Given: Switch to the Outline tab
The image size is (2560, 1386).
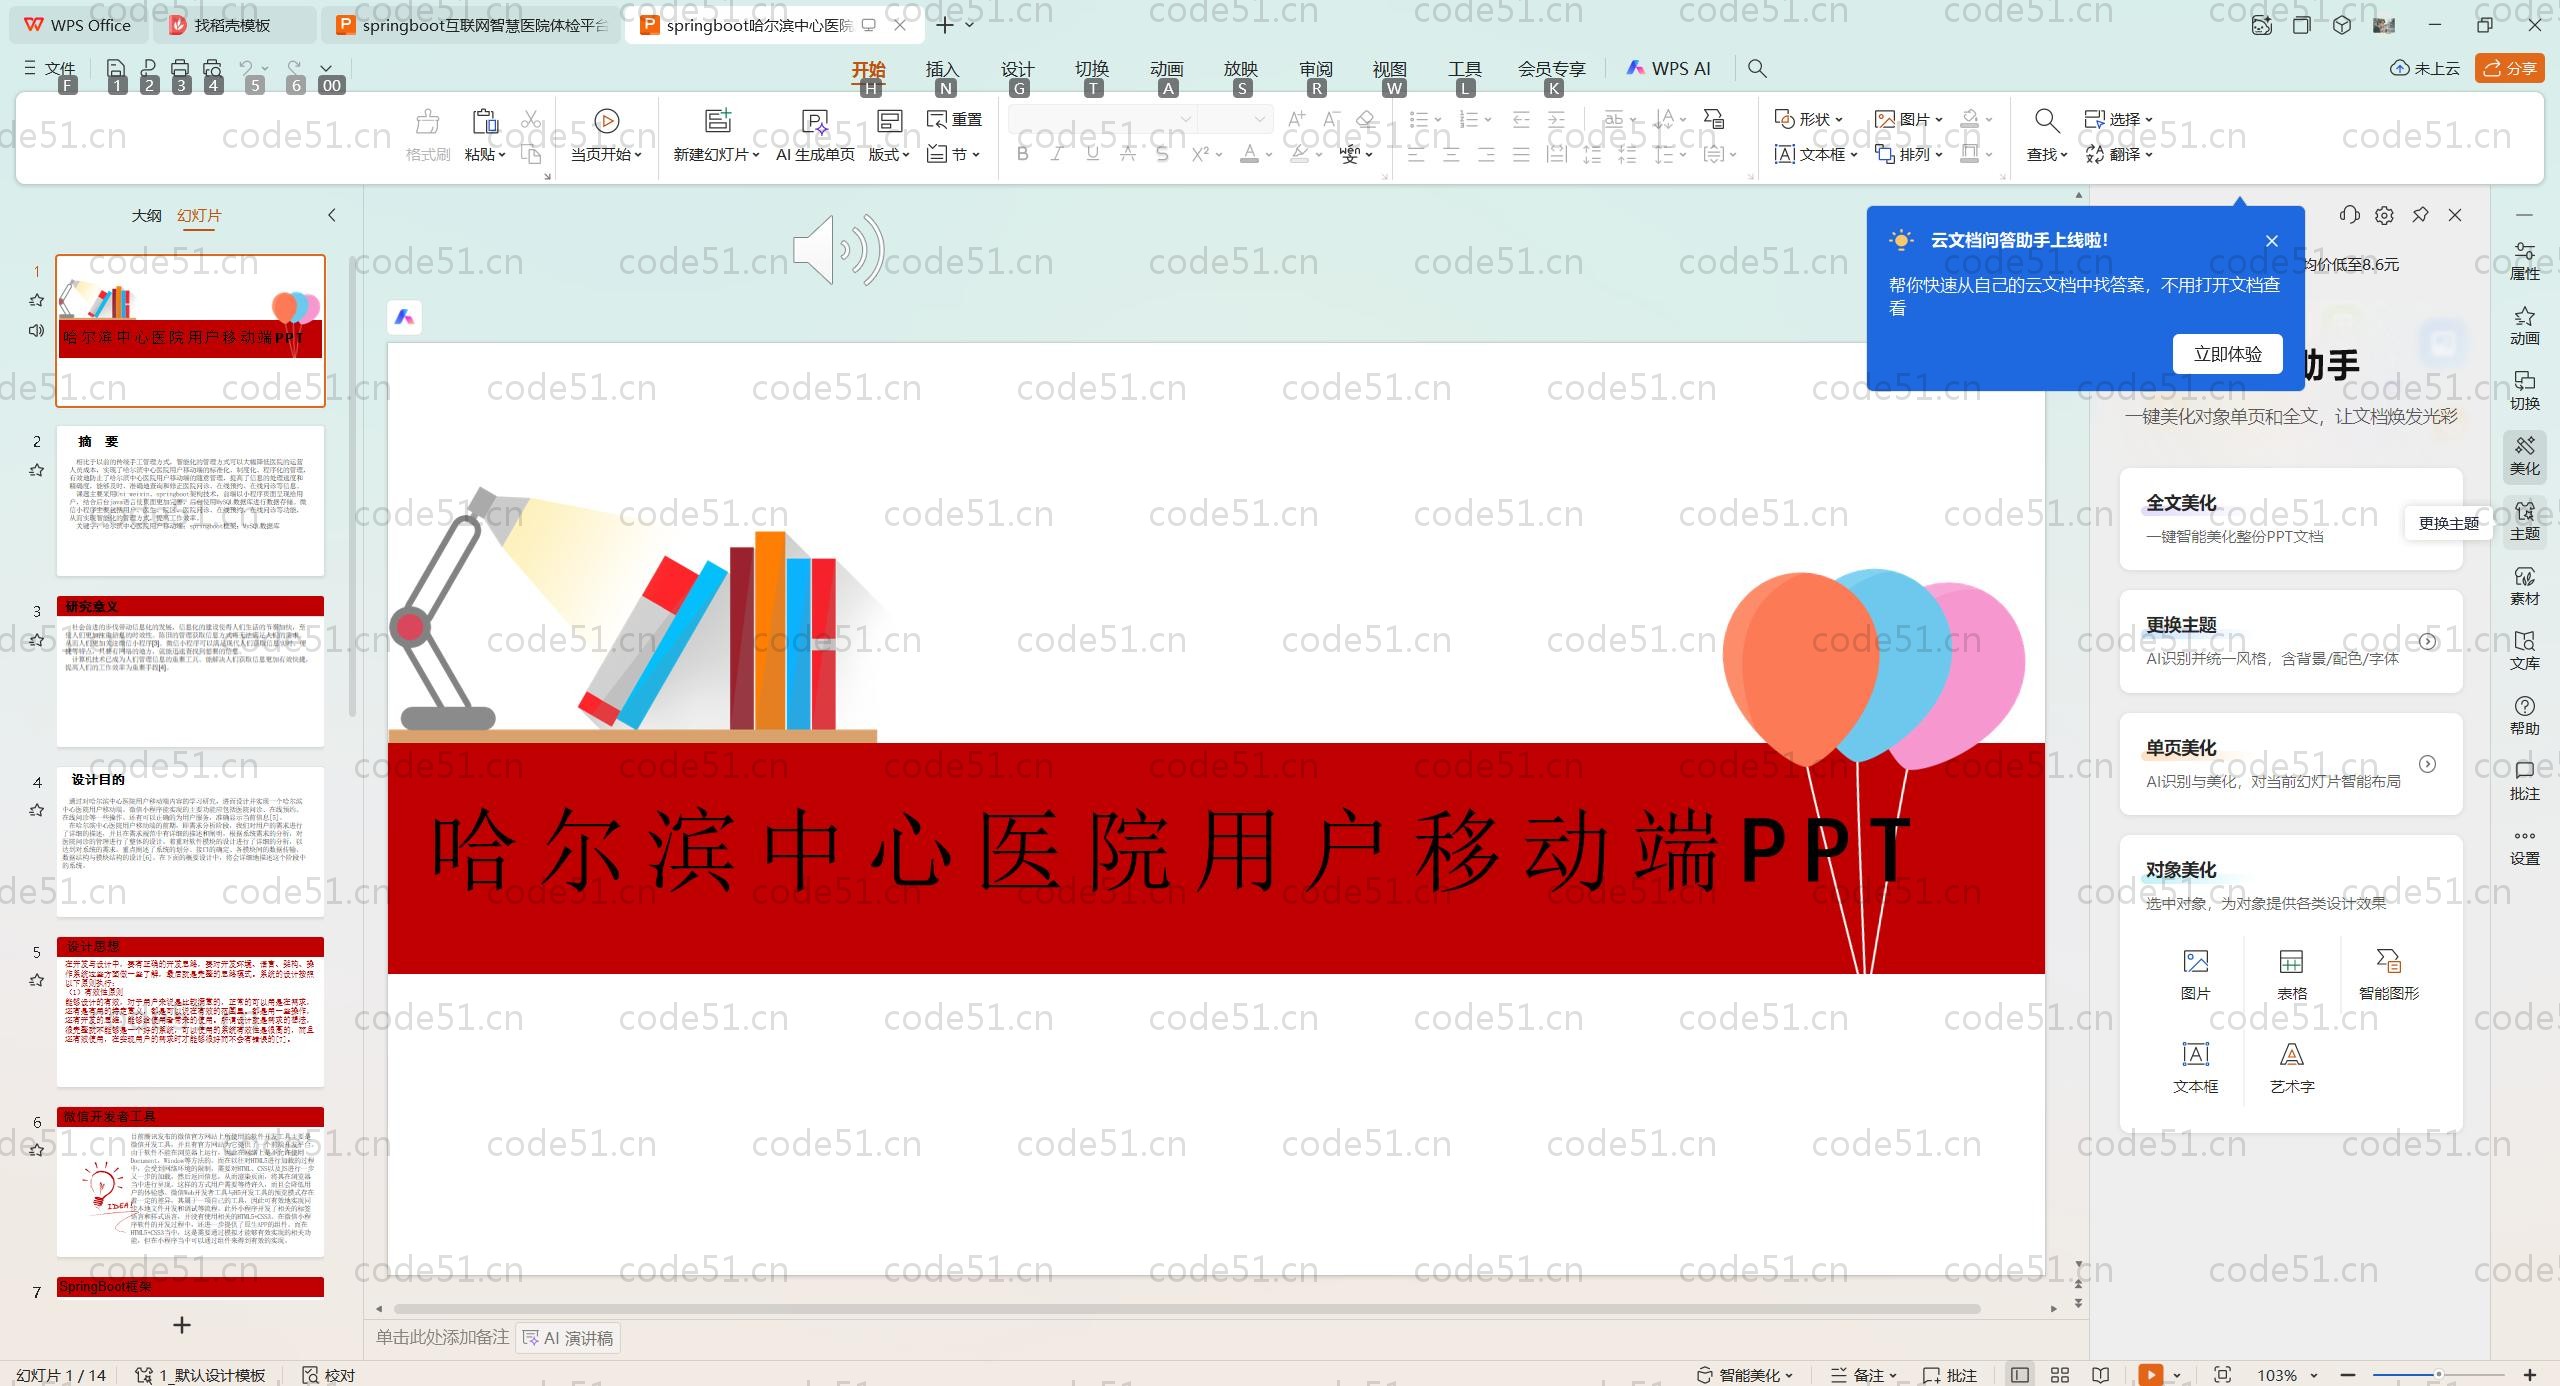Looking at the screenshot, I should pyautogui.click(x=146, y=215).
